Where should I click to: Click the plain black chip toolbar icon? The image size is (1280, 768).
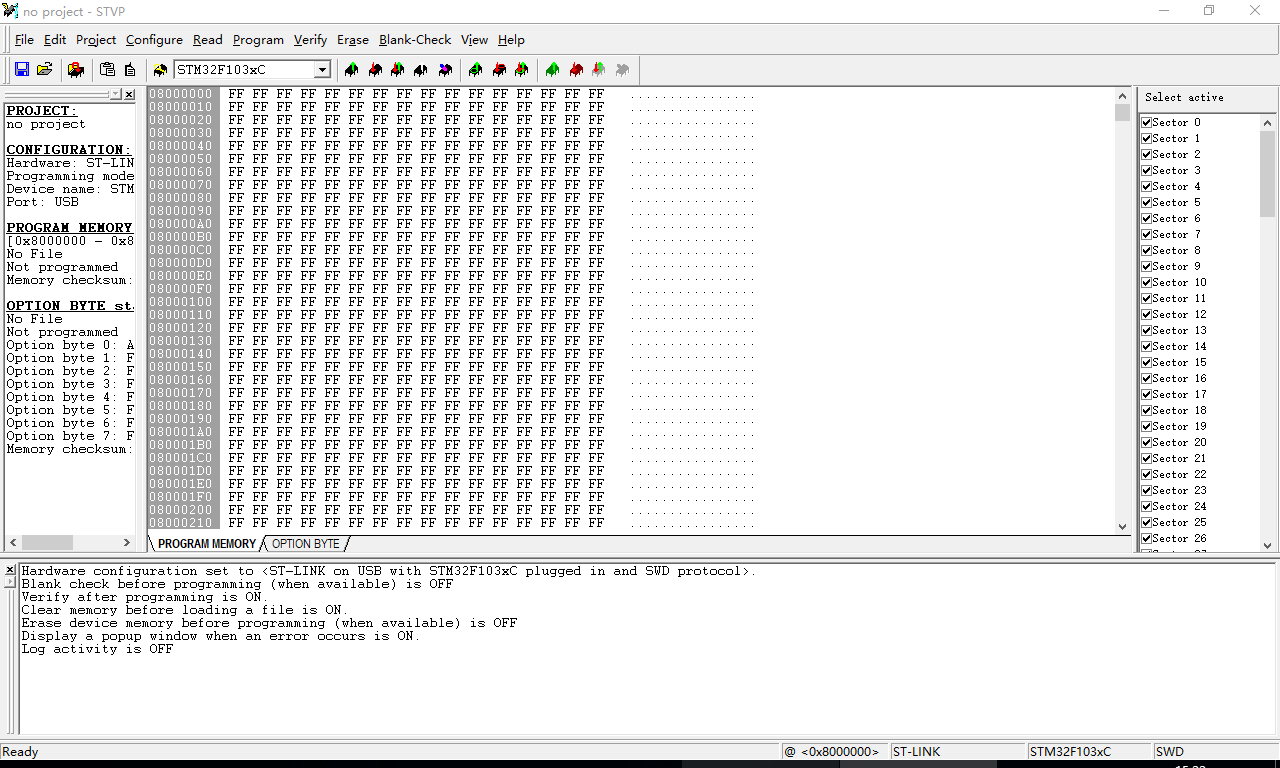(x=421, y=70)
